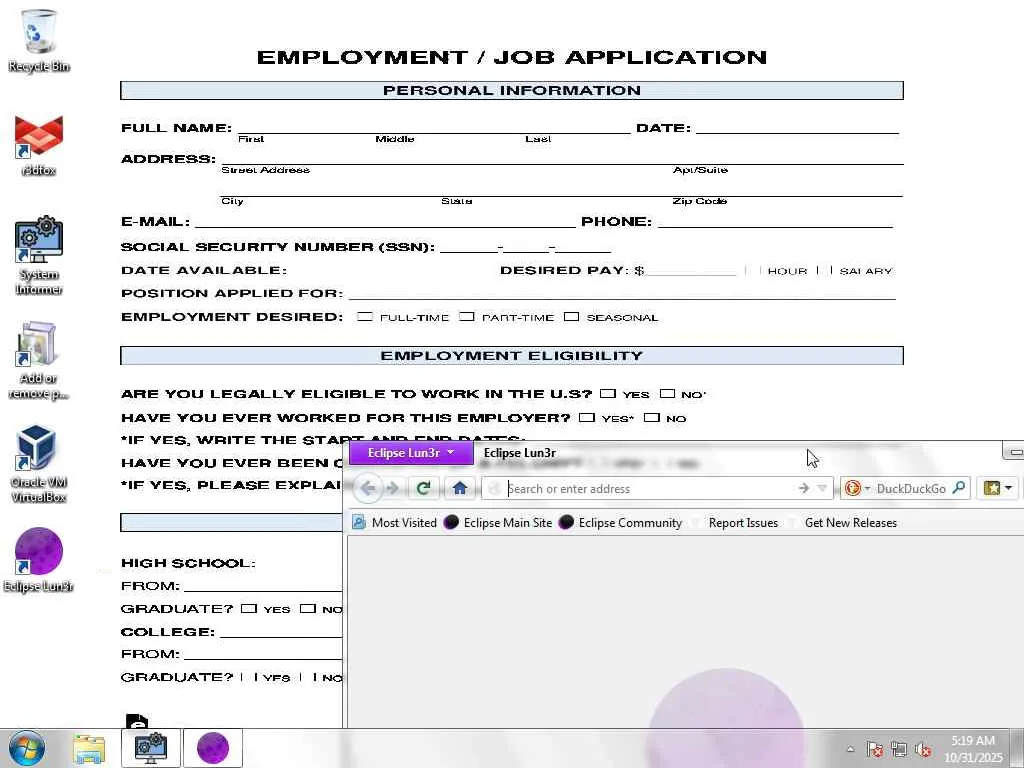Open the purple Eclipse Lun3r app menu

(x=411, y=453)
